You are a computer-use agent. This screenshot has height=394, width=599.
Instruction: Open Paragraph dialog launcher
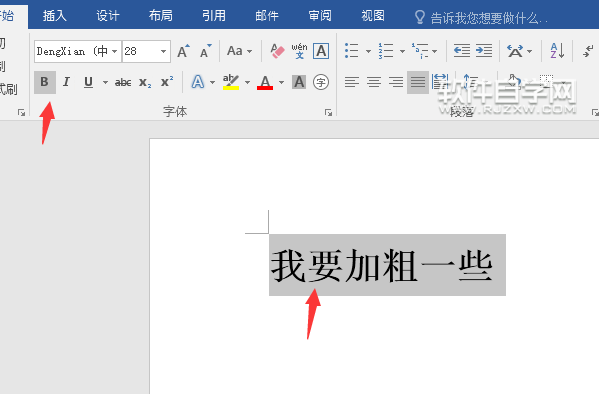[595, 112]
